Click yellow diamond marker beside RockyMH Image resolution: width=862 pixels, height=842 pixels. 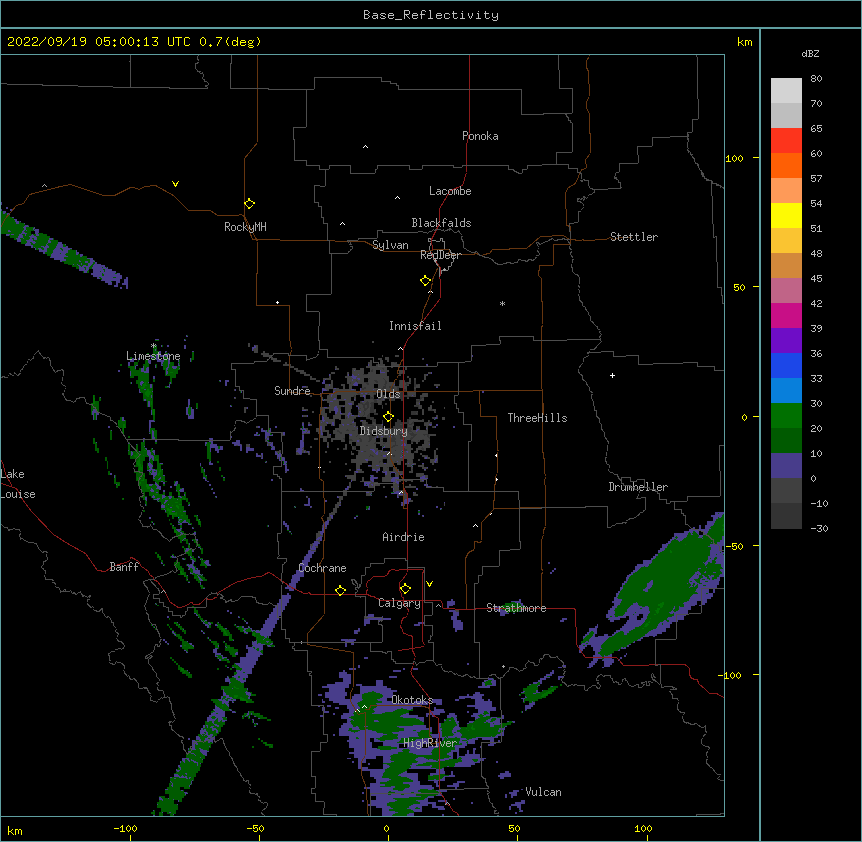[249, 204]
